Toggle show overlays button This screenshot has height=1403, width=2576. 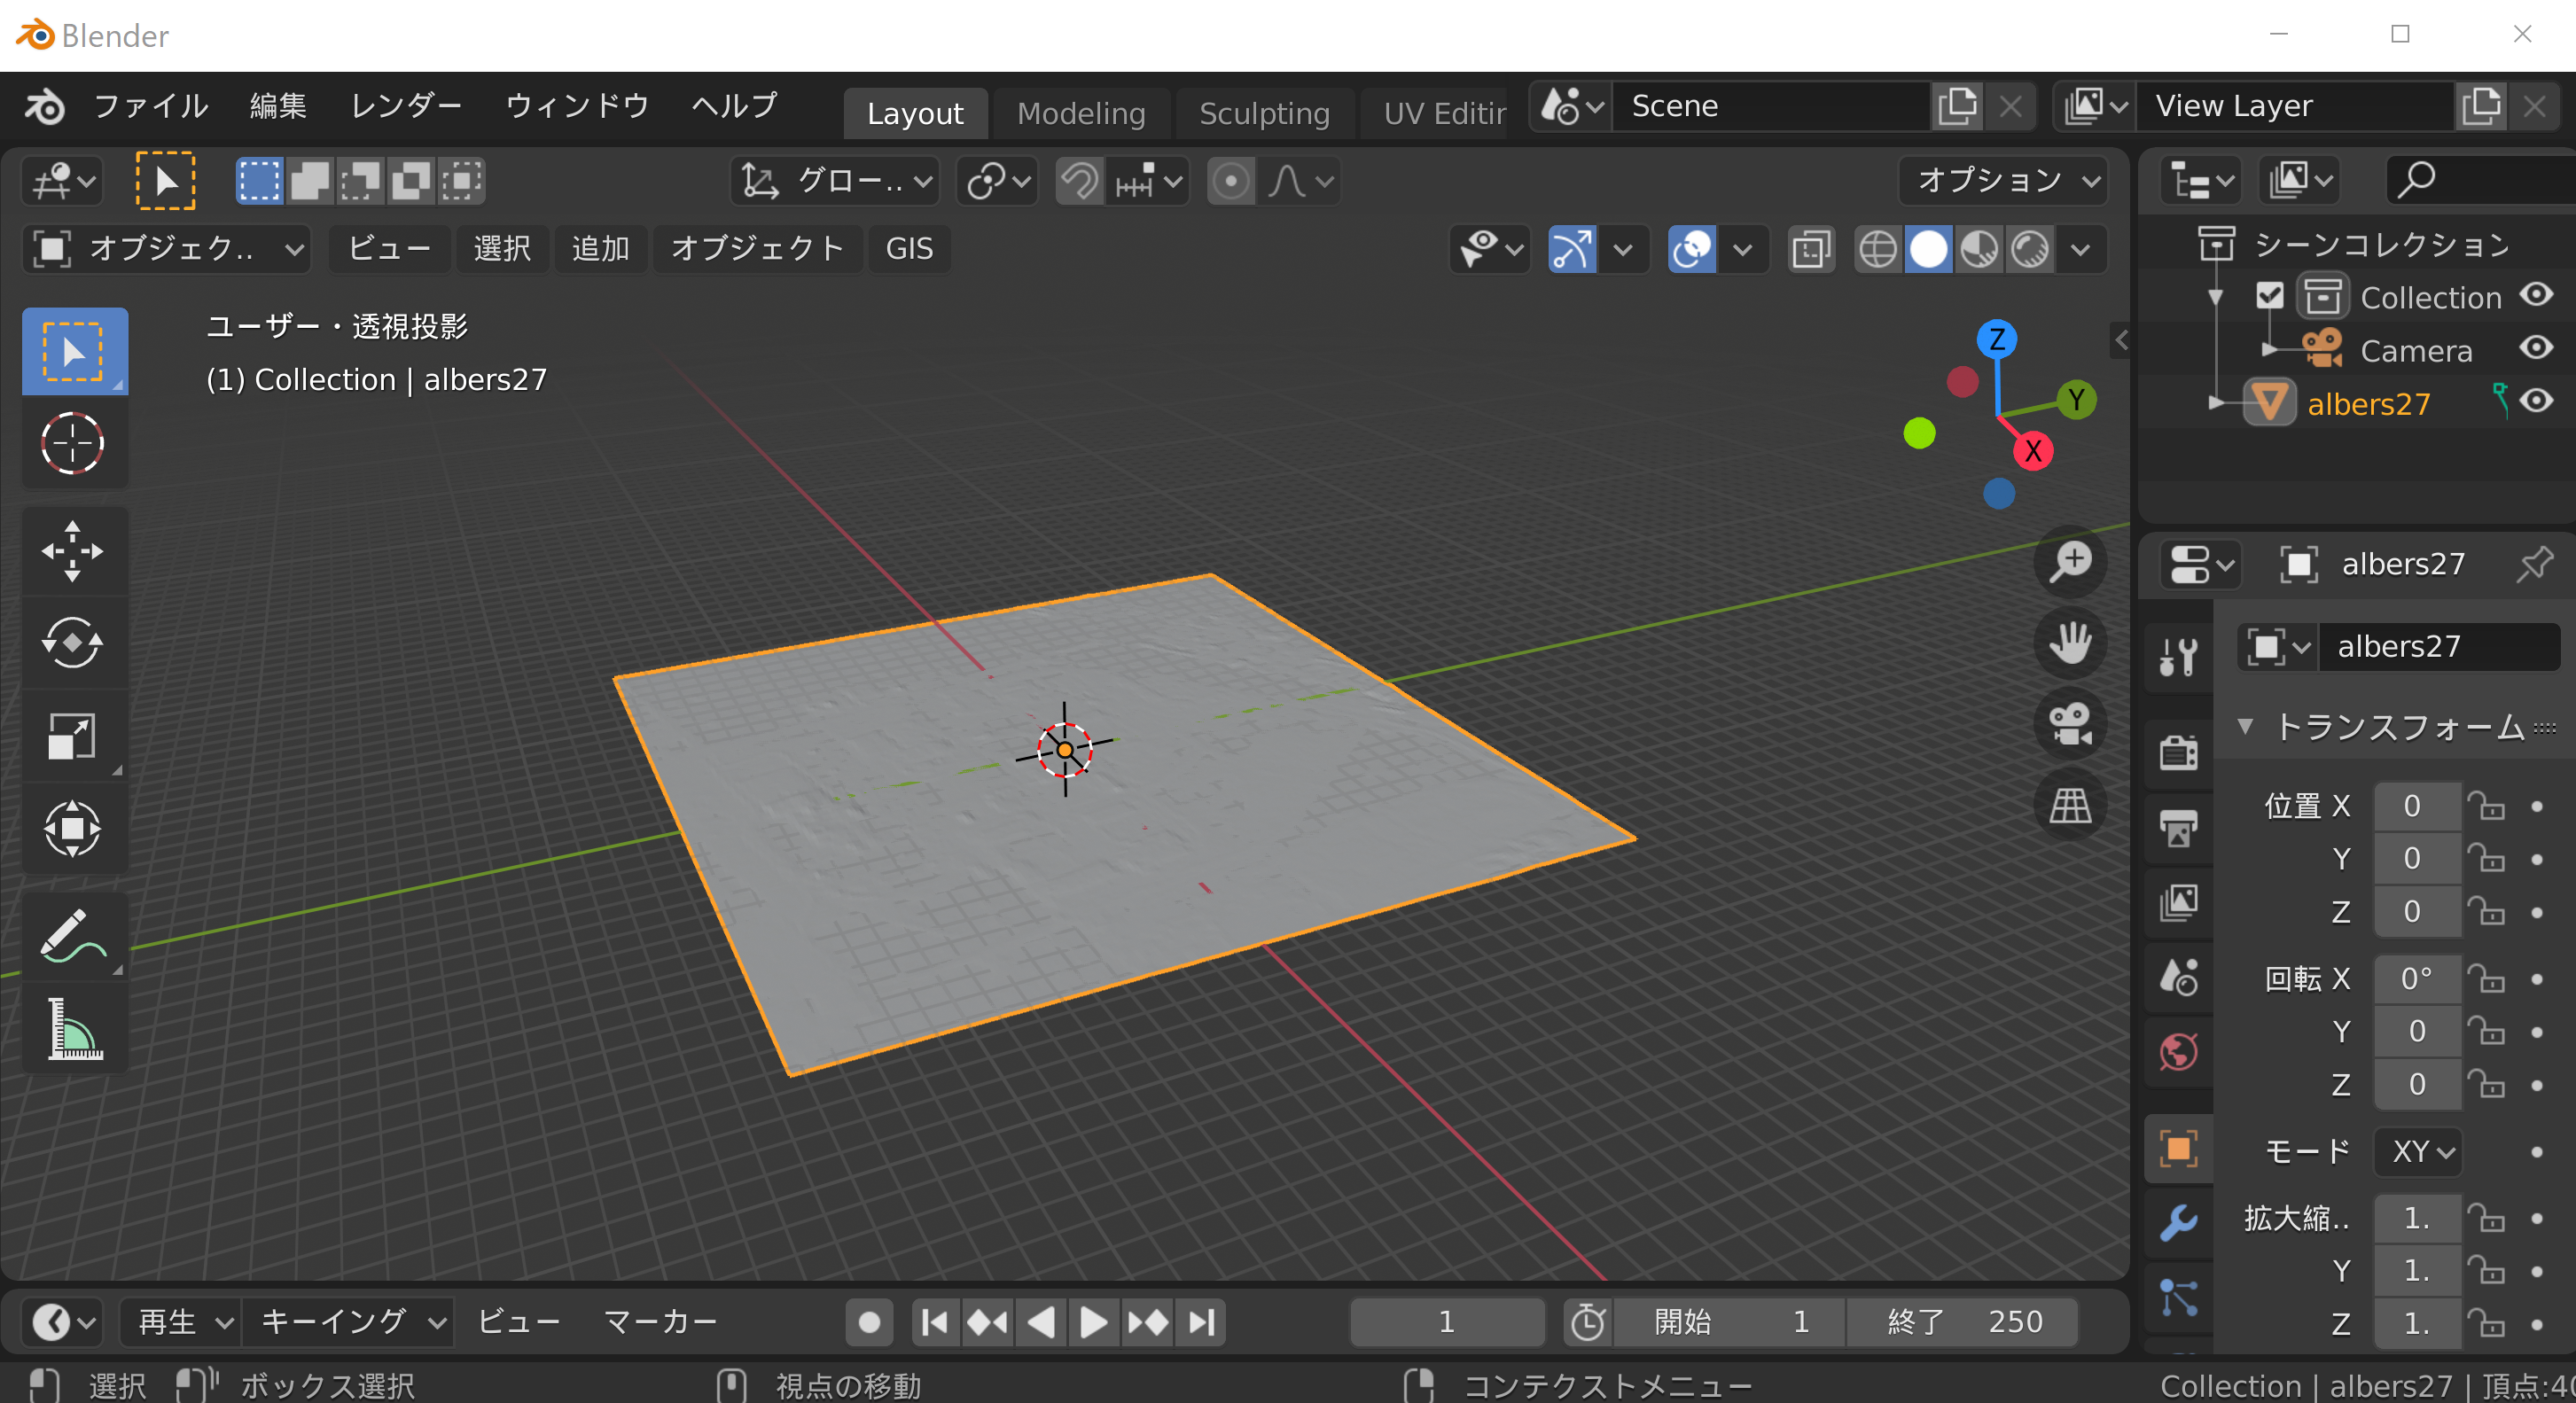tap(1692, 249)
